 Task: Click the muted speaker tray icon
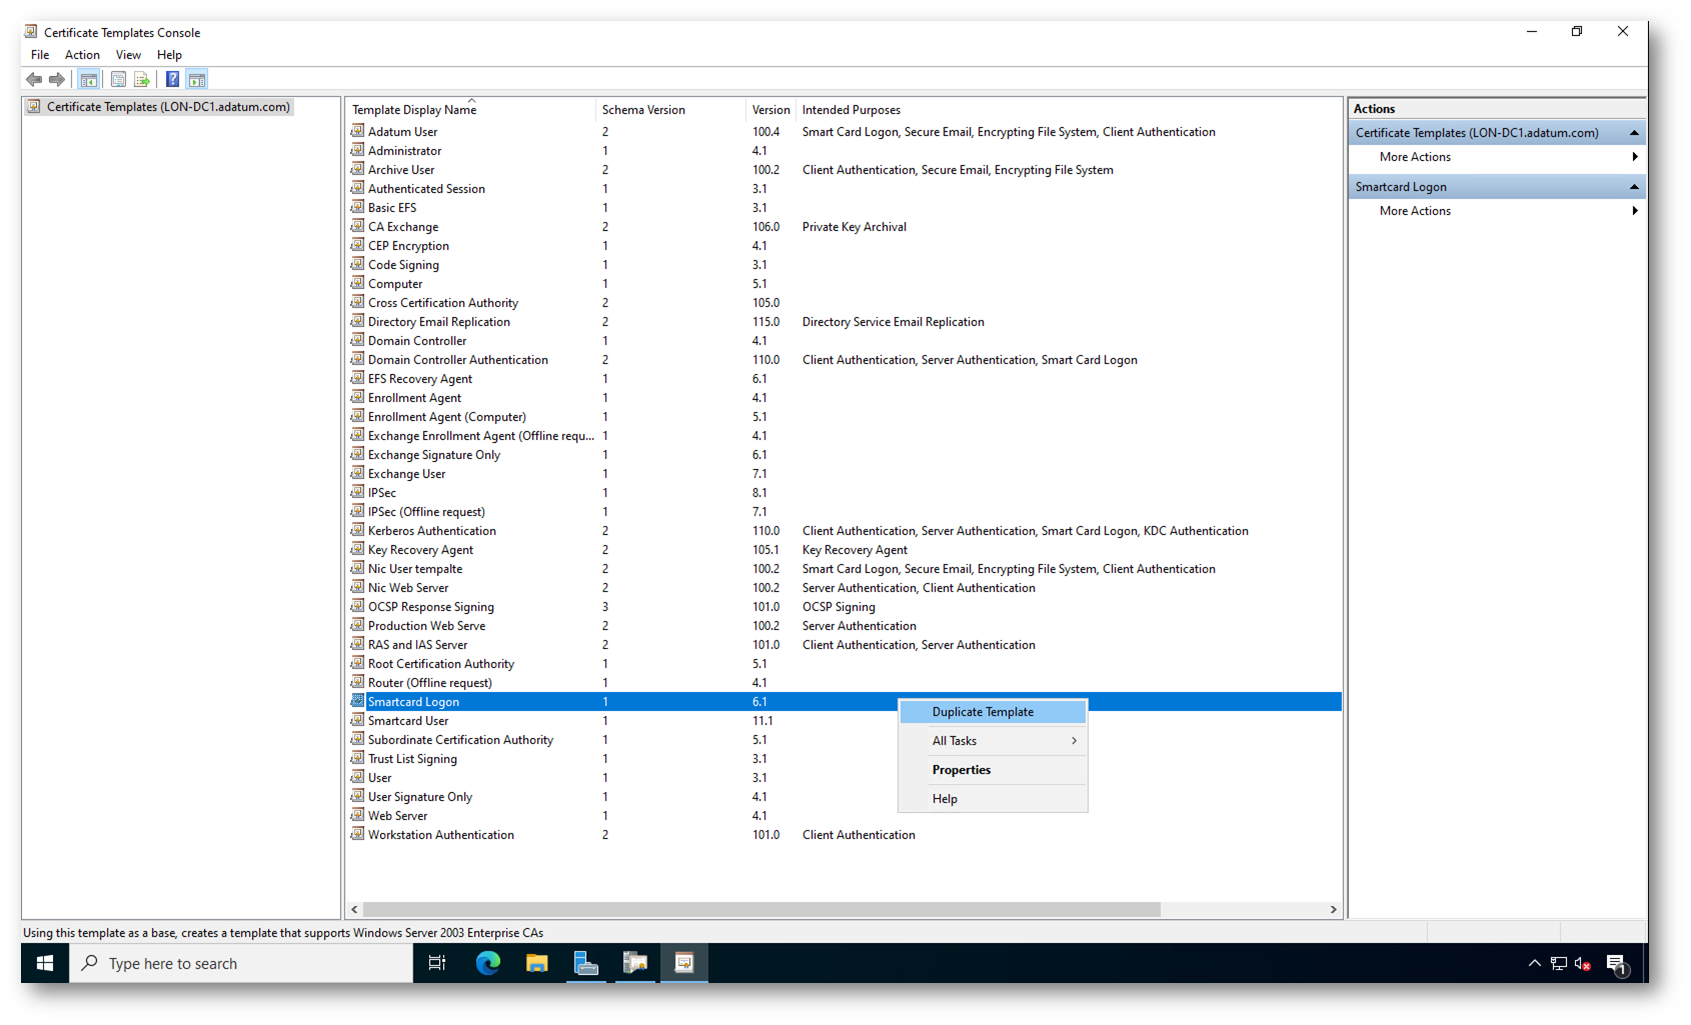tap(1582, 964)
